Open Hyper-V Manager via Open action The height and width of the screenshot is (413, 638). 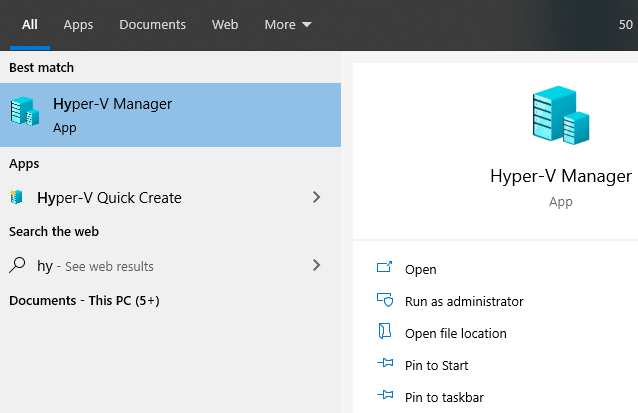420,270
